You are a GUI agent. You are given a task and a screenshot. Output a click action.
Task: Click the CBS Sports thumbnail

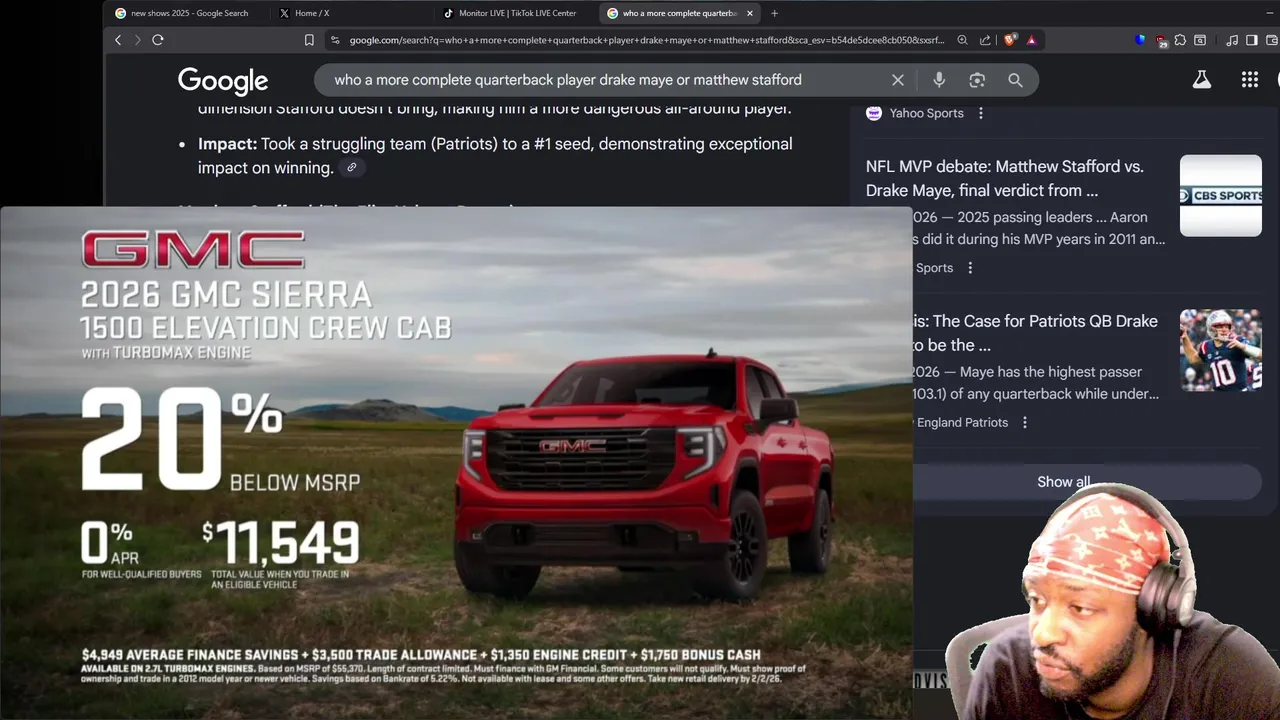[x=1221, y=196]
